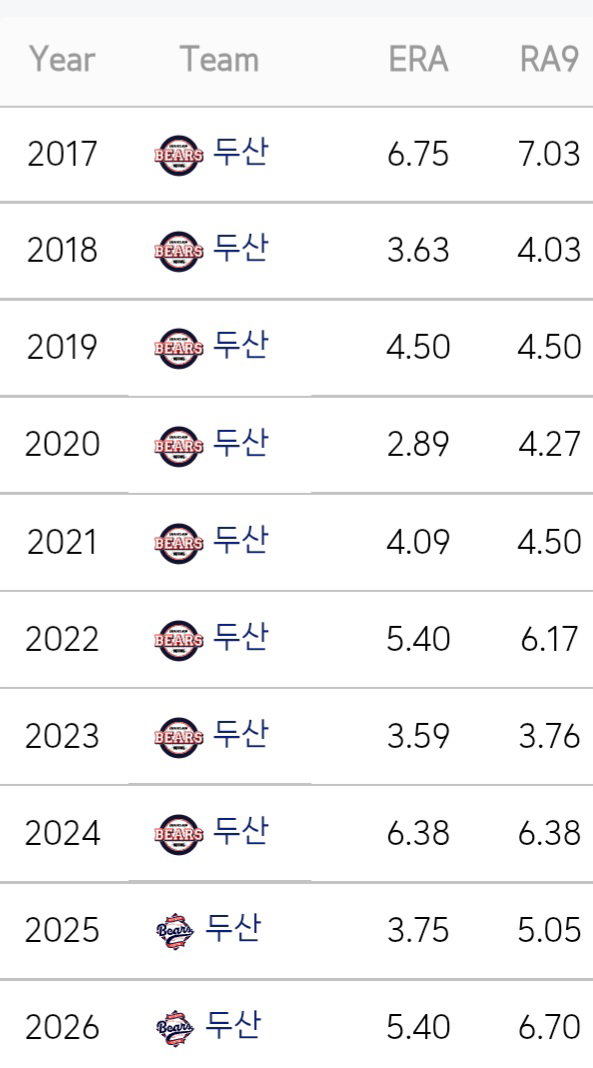Open the 두산 team link in the 2025 row
The width and height of the screenshot is (593, 1068).
232,928
